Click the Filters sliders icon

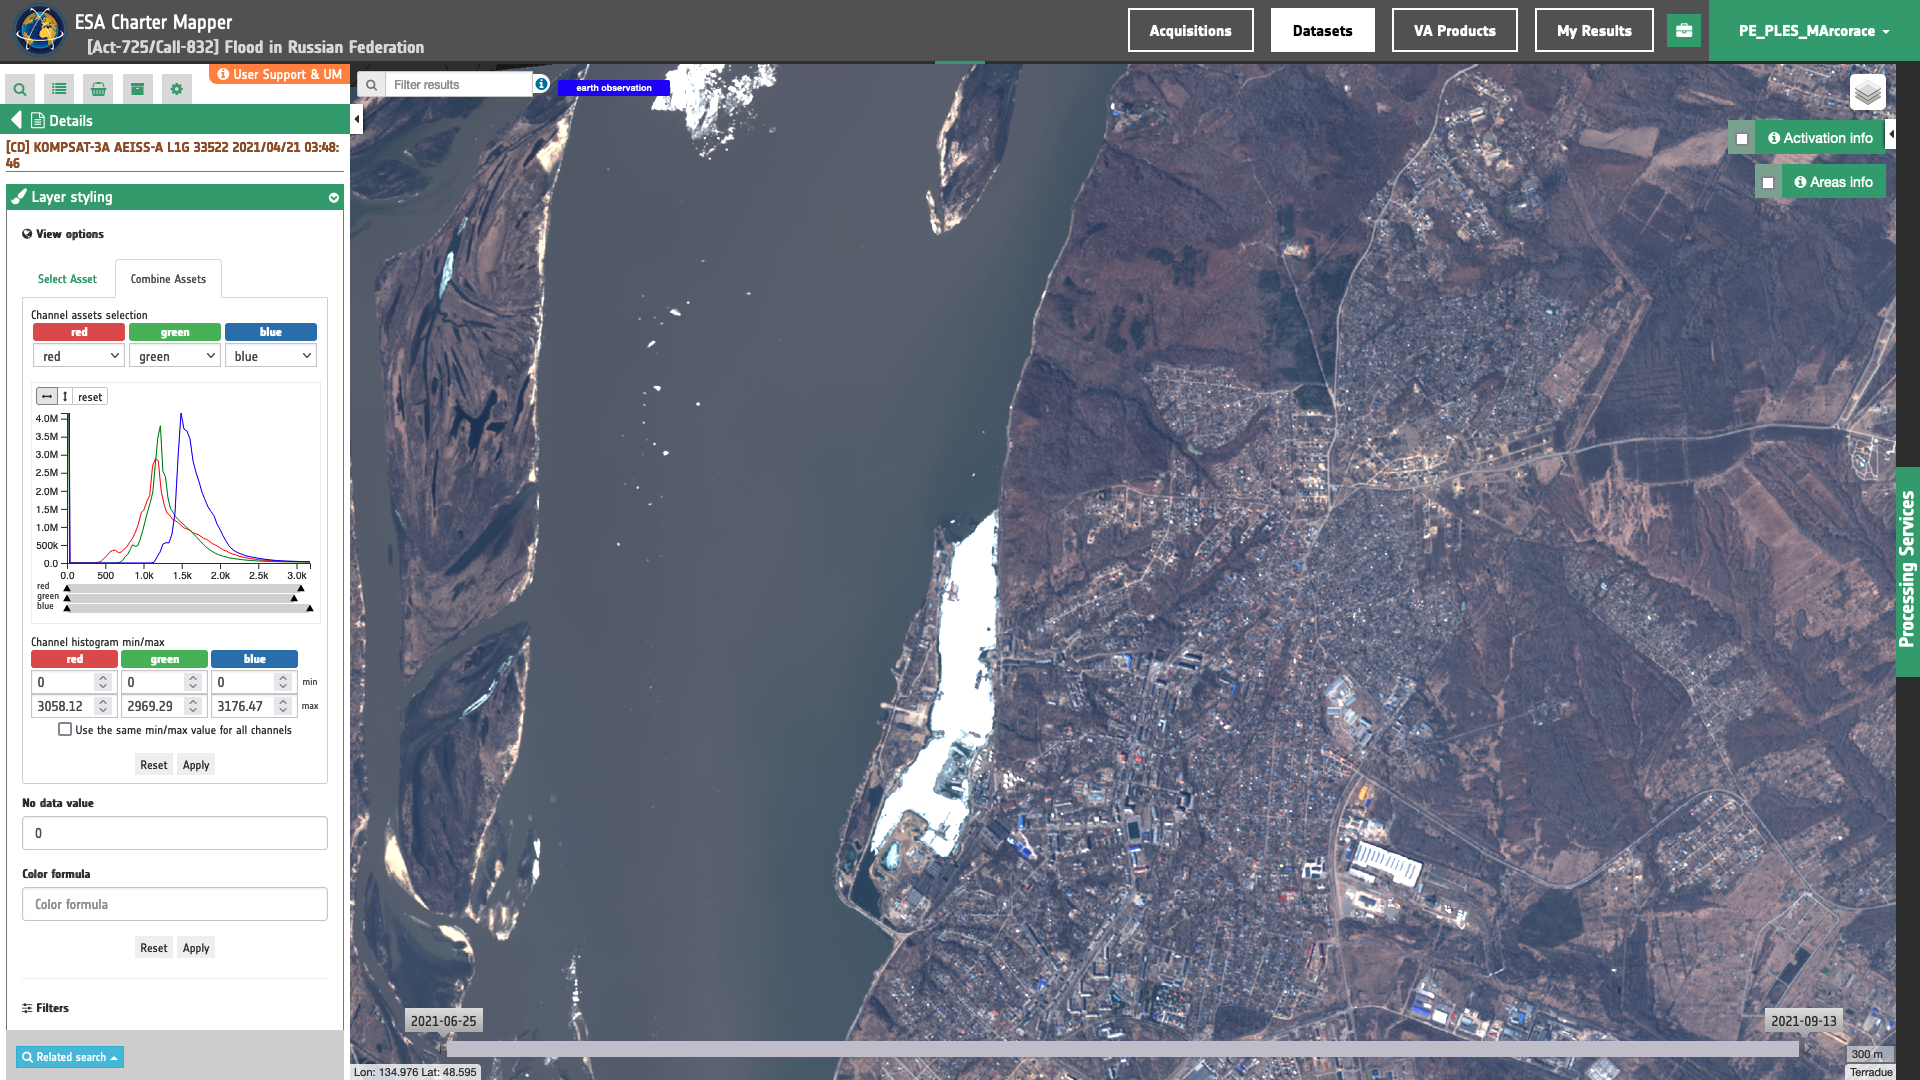tap(27, 1008)
